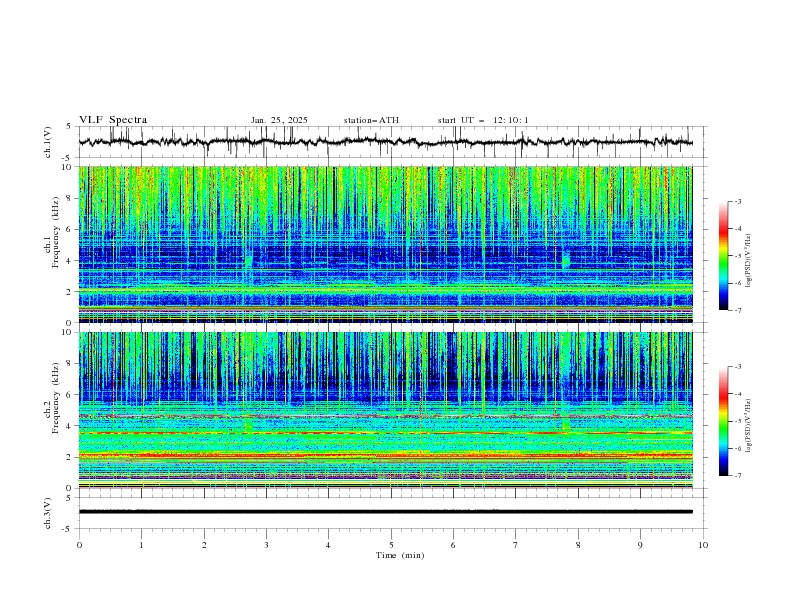Click the "-3" tick on ch.1 color bar

(x=737, y=201)
